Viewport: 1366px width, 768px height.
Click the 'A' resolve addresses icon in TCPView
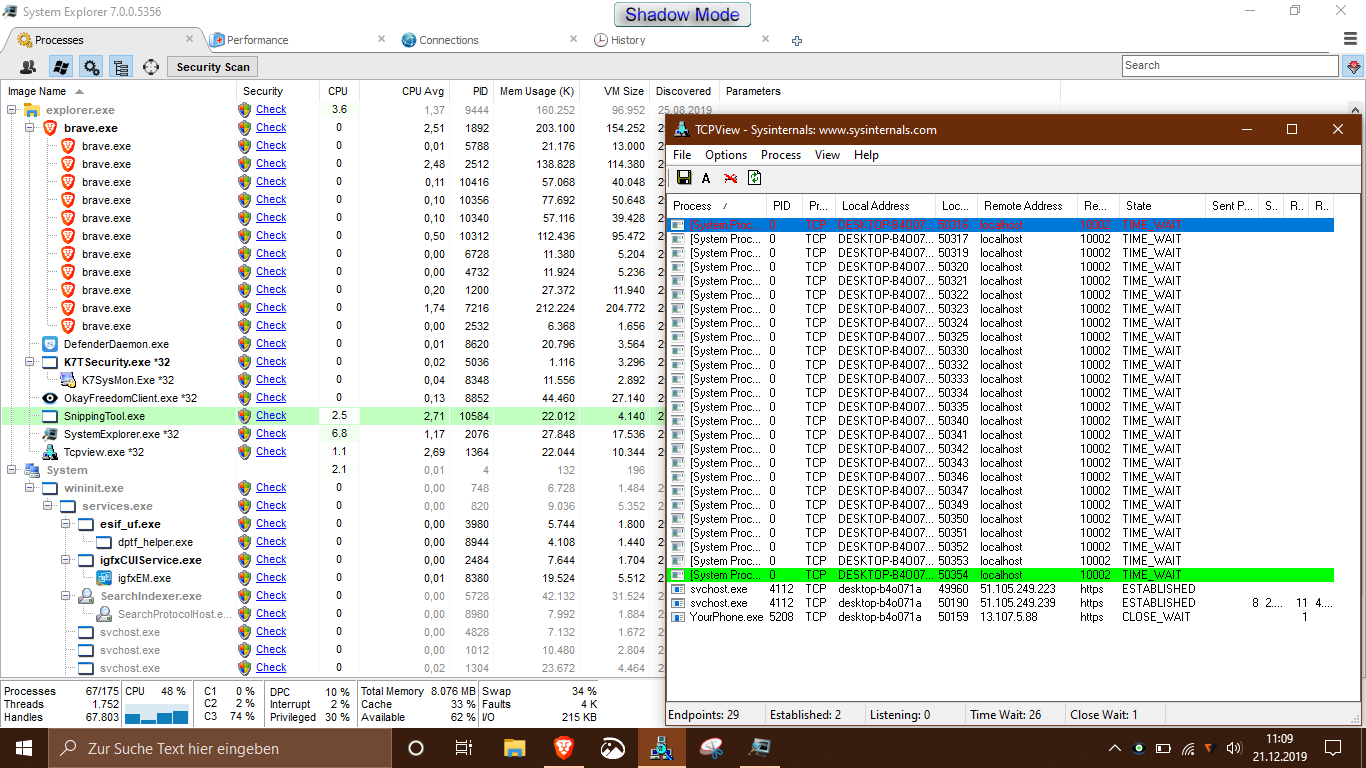tap(706, 178)
